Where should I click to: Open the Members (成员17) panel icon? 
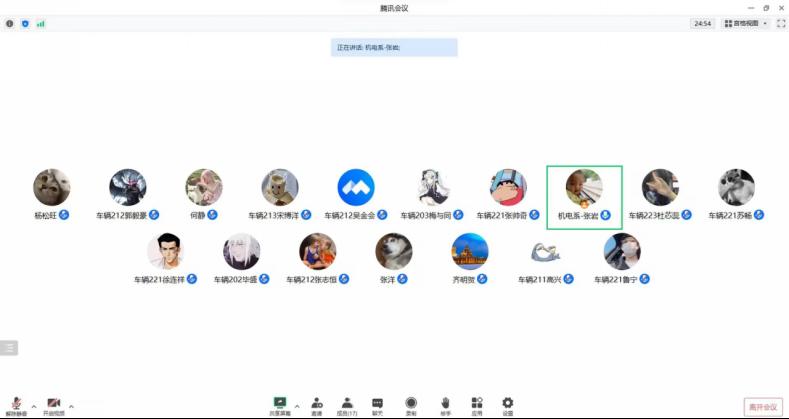(347, 403)
